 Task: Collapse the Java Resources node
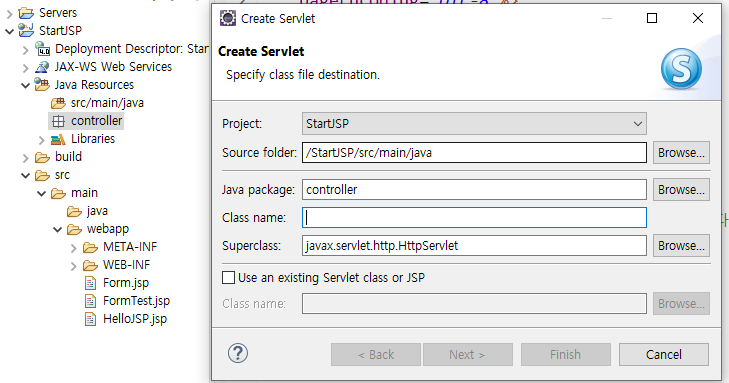click(26, 86)
